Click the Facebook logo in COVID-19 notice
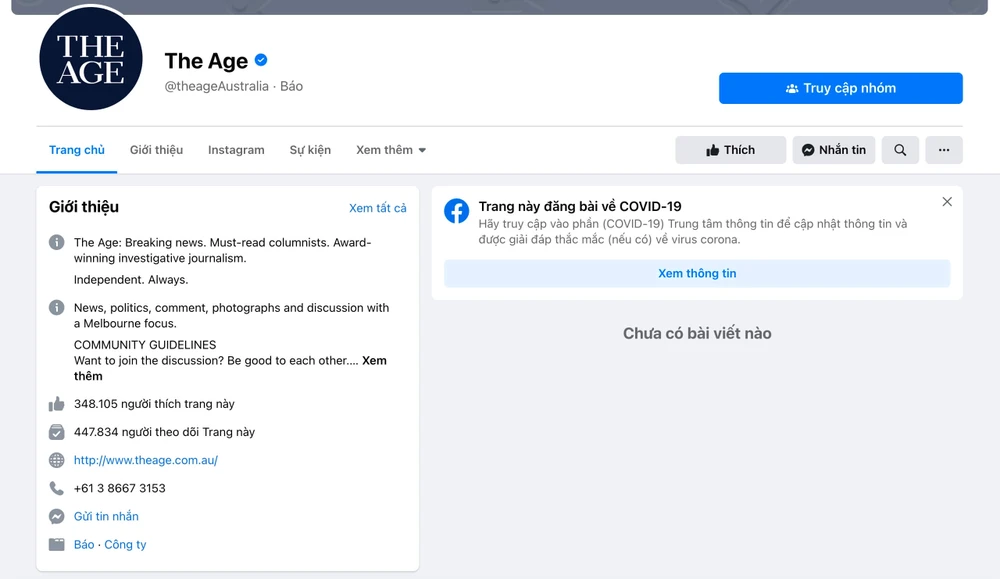 point(457,211)
